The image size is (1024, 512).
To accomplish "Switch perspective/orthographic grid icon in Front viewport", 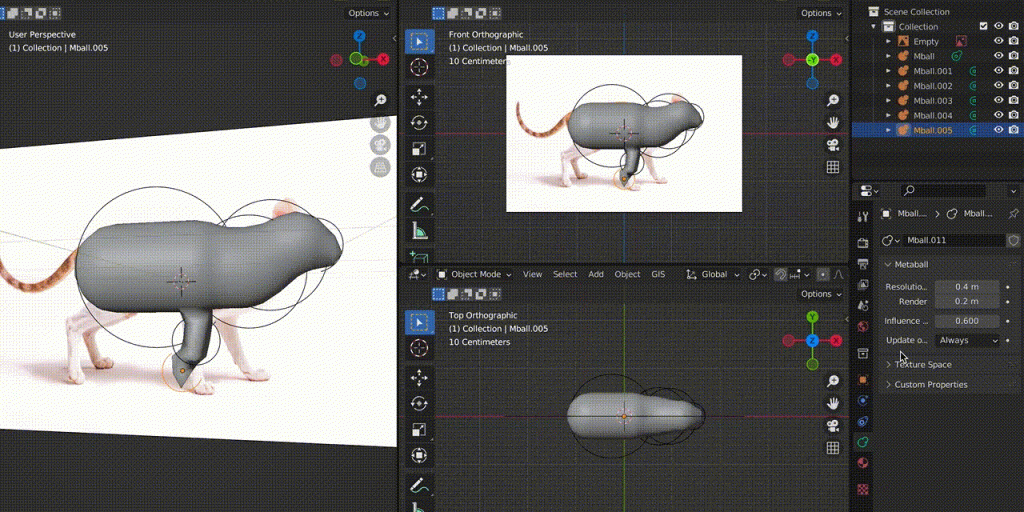I will coord(833,167).
